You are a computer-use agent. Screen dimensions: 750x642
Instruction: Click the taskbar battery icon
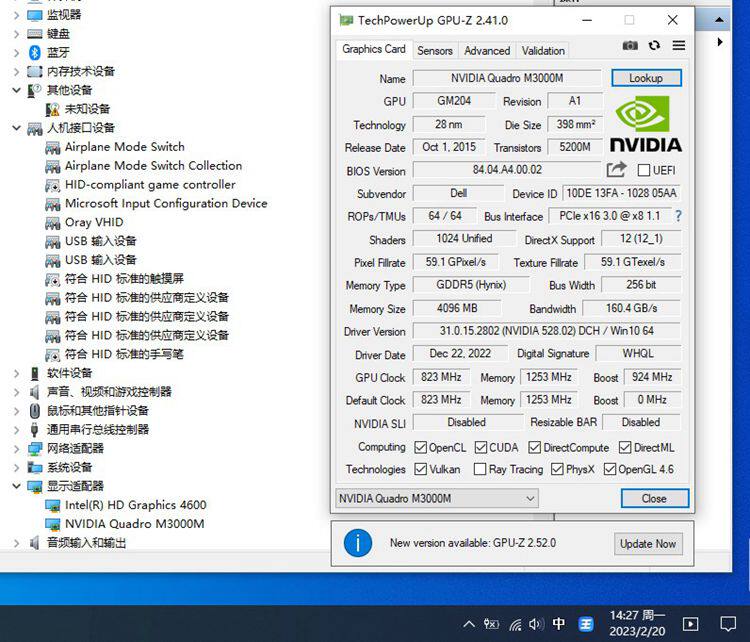[x=491, y=624]
